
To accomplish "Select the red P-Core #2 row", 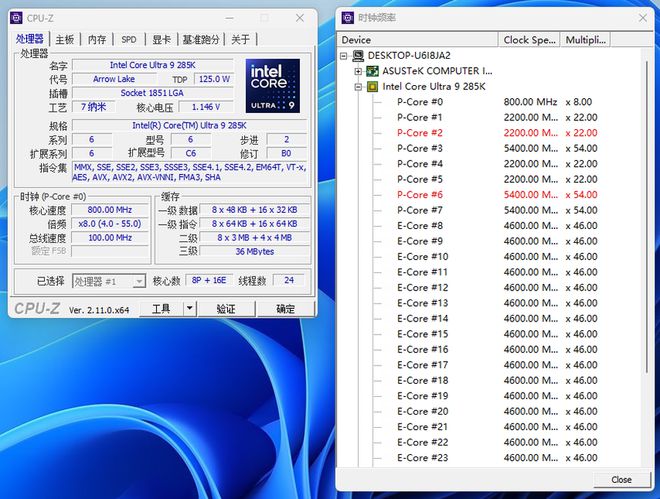I will click(x=497, y=133).
